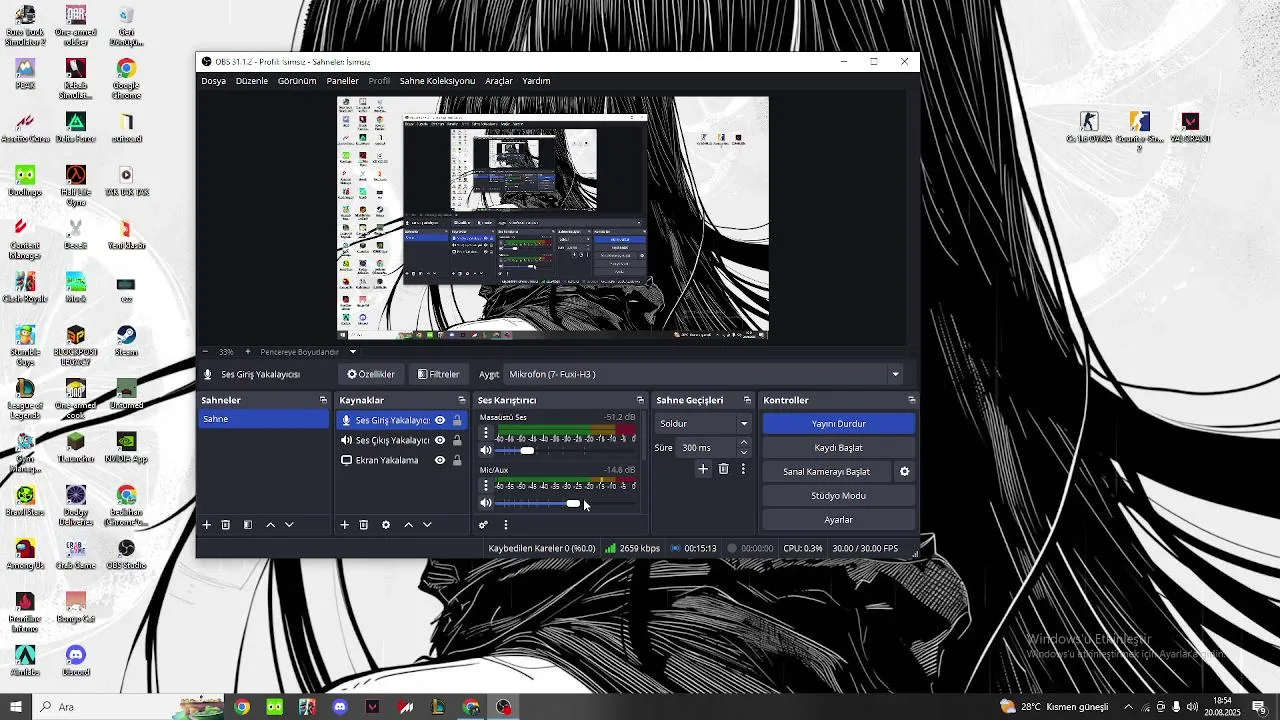Add a source with plus icon in Kaynaklar
Image resolution: width=1280 pixels, height=720 pixels.
click(x=345, y=525)
